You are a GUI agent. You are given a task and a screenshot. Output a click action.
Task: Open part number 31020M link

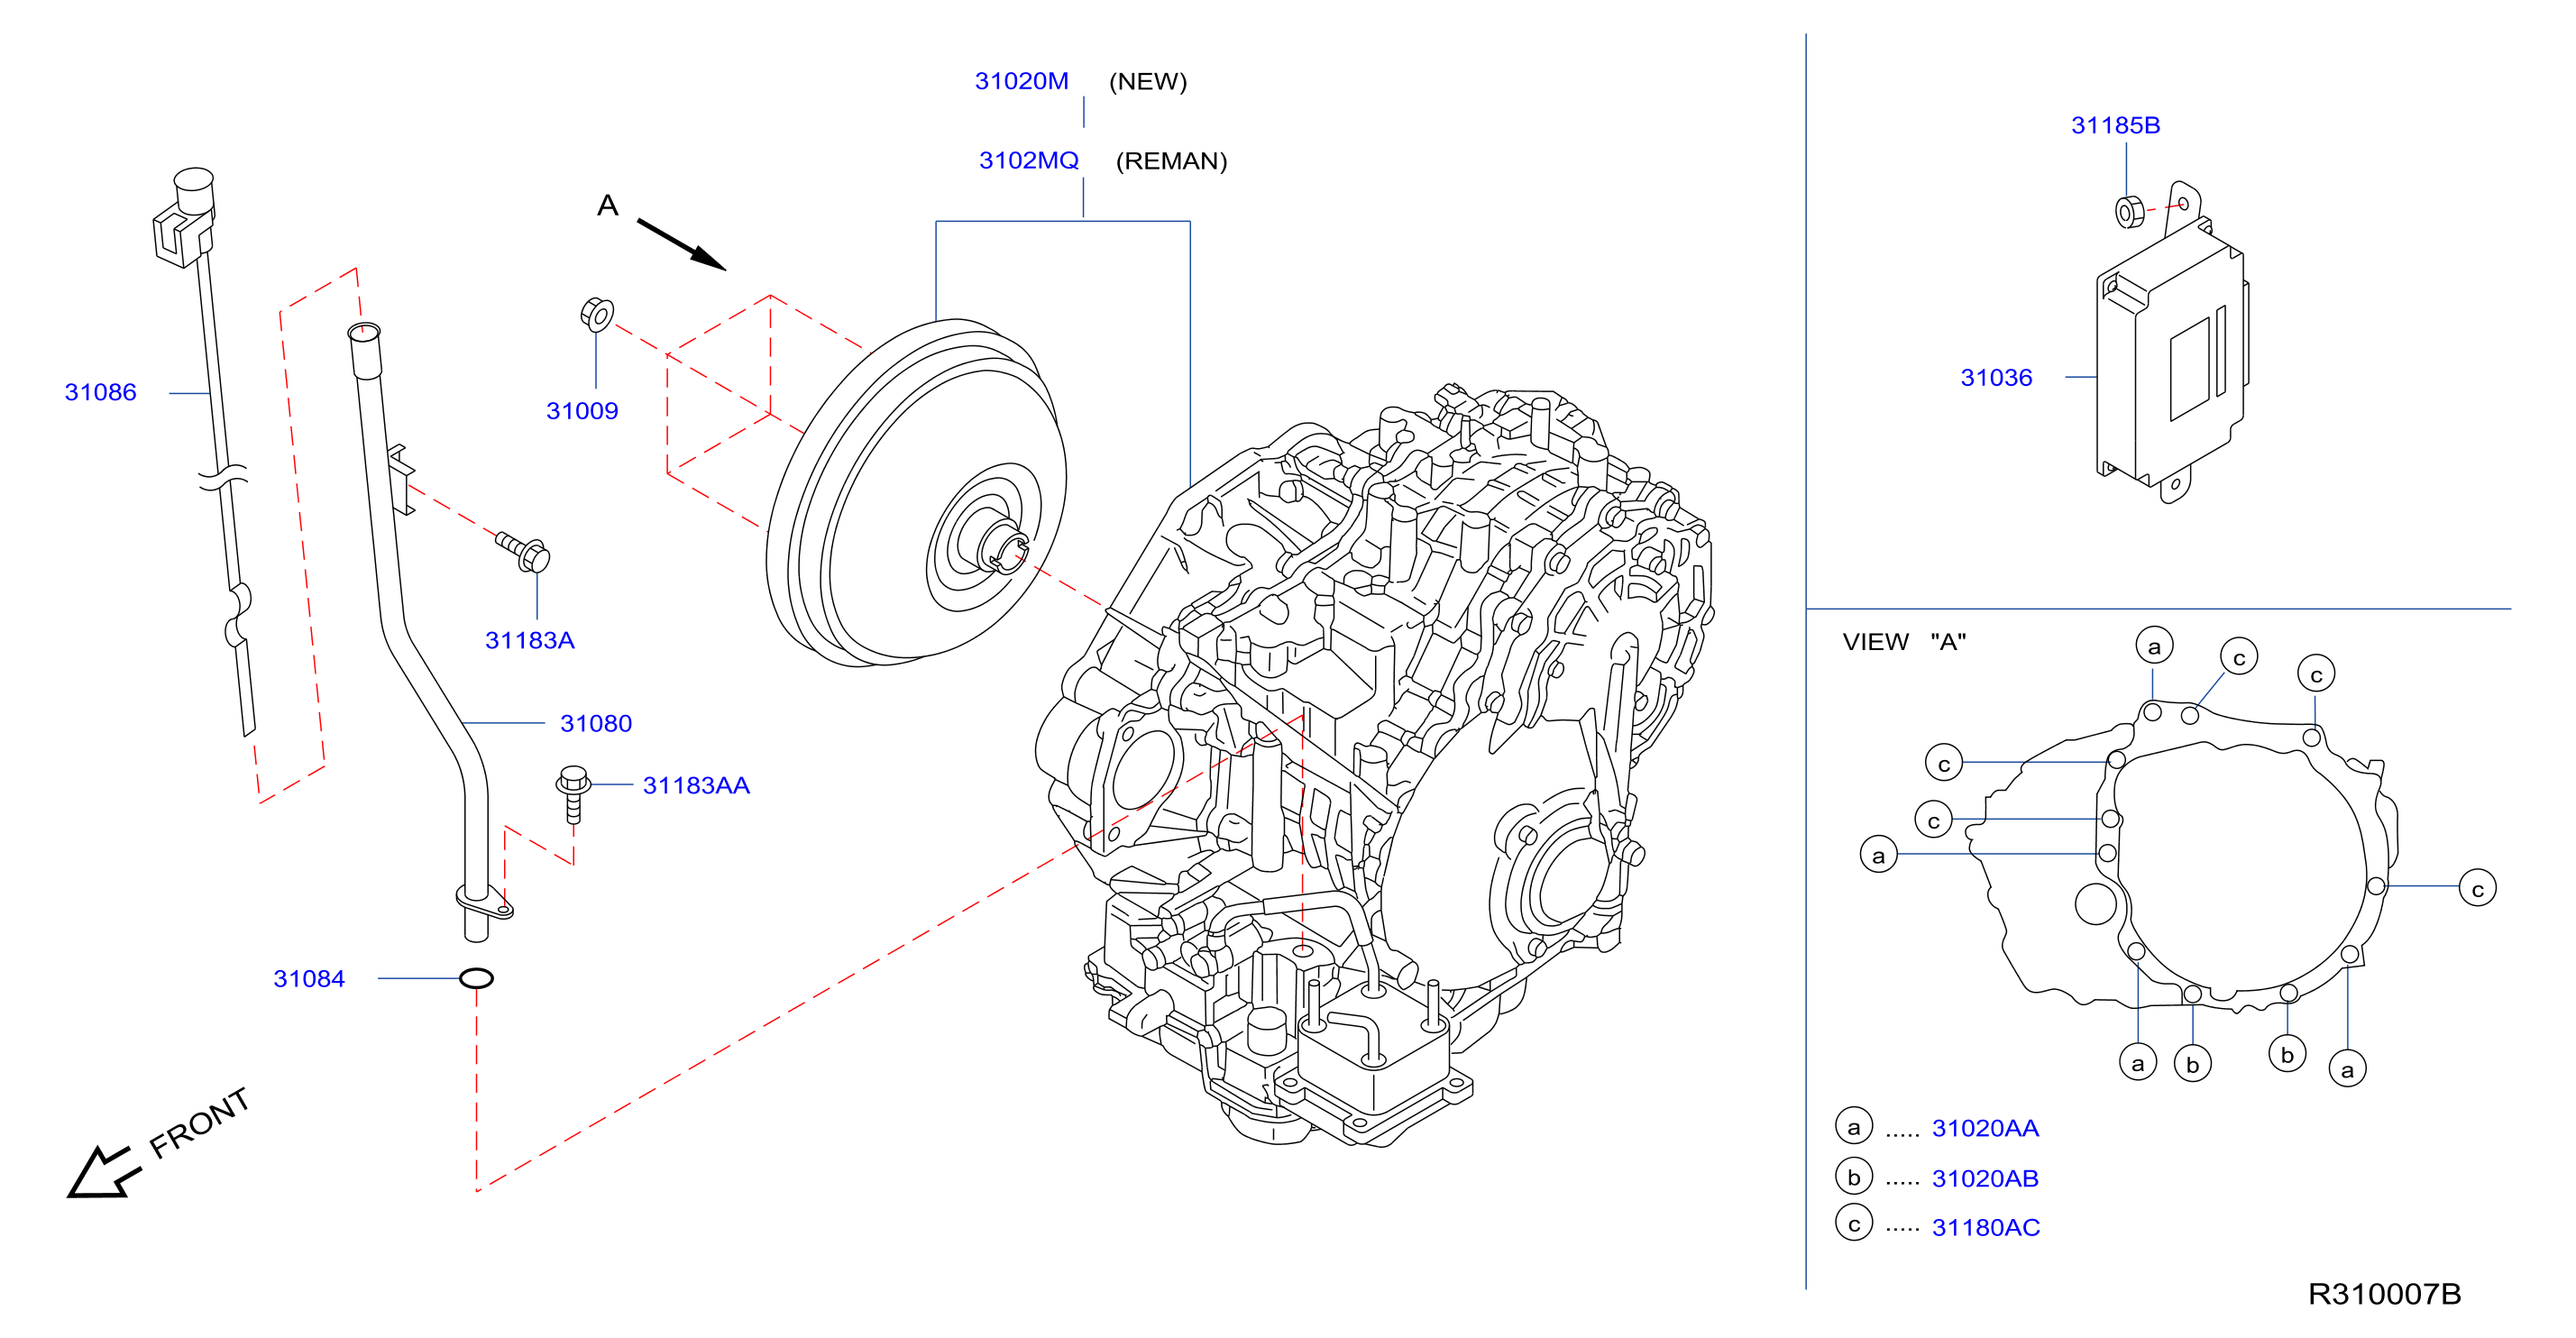(x=1021, y=81)
